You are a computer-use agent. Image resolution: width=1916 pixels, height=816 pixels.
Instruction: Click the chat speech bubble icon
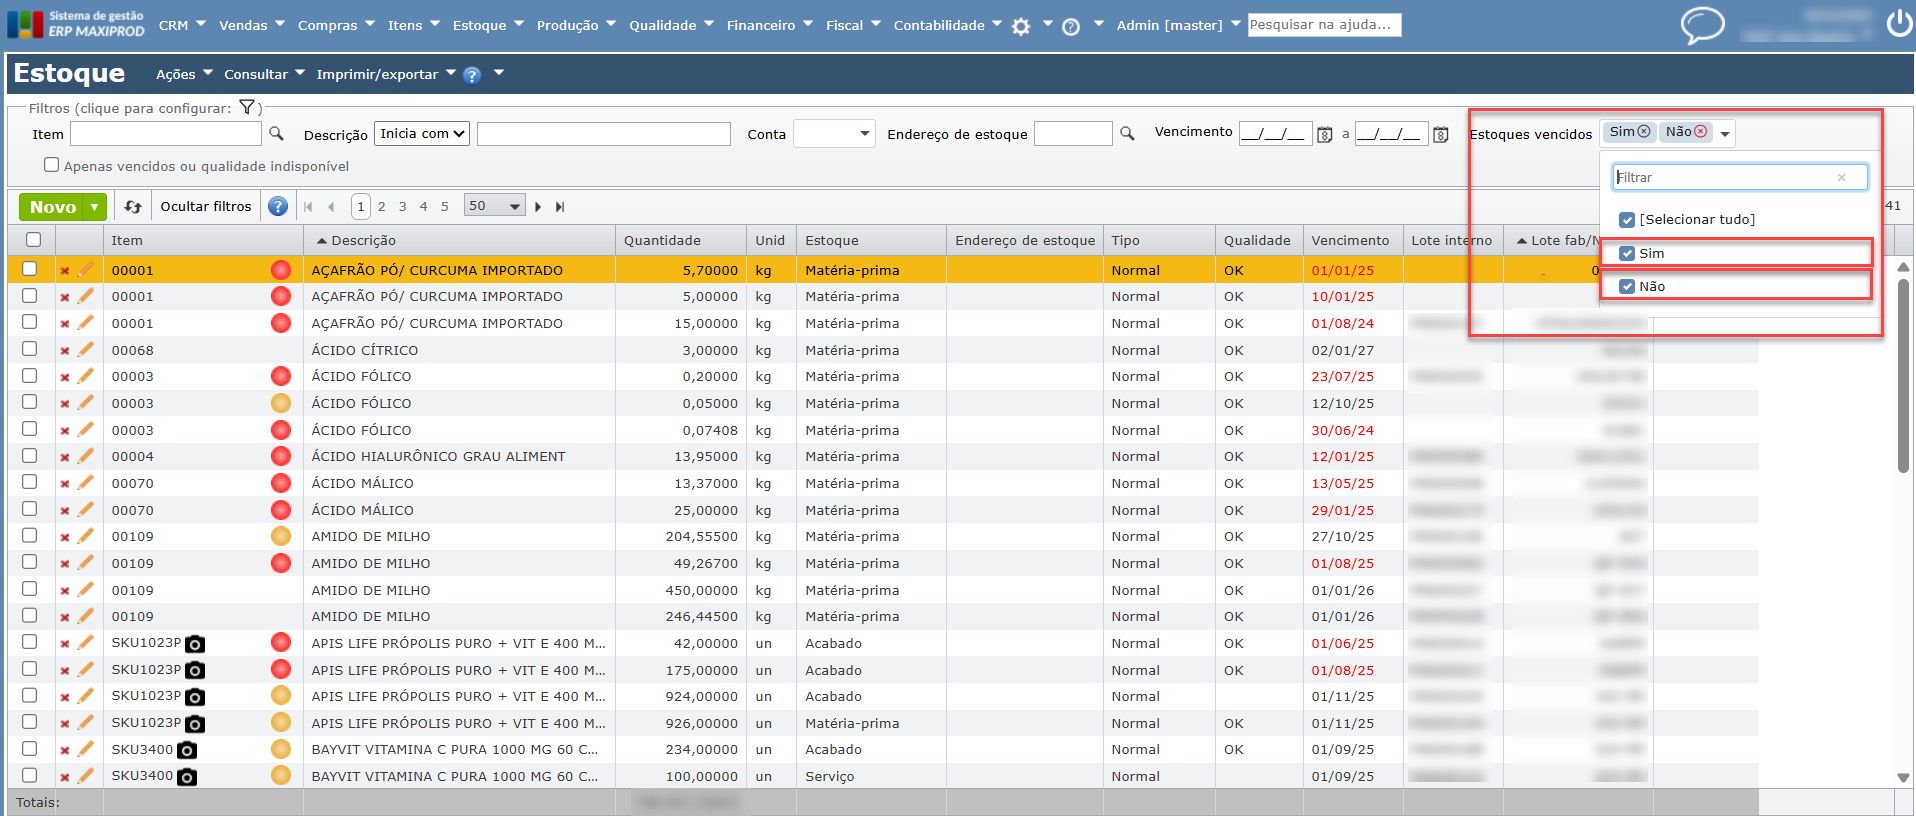click(x=1702, y=25)
